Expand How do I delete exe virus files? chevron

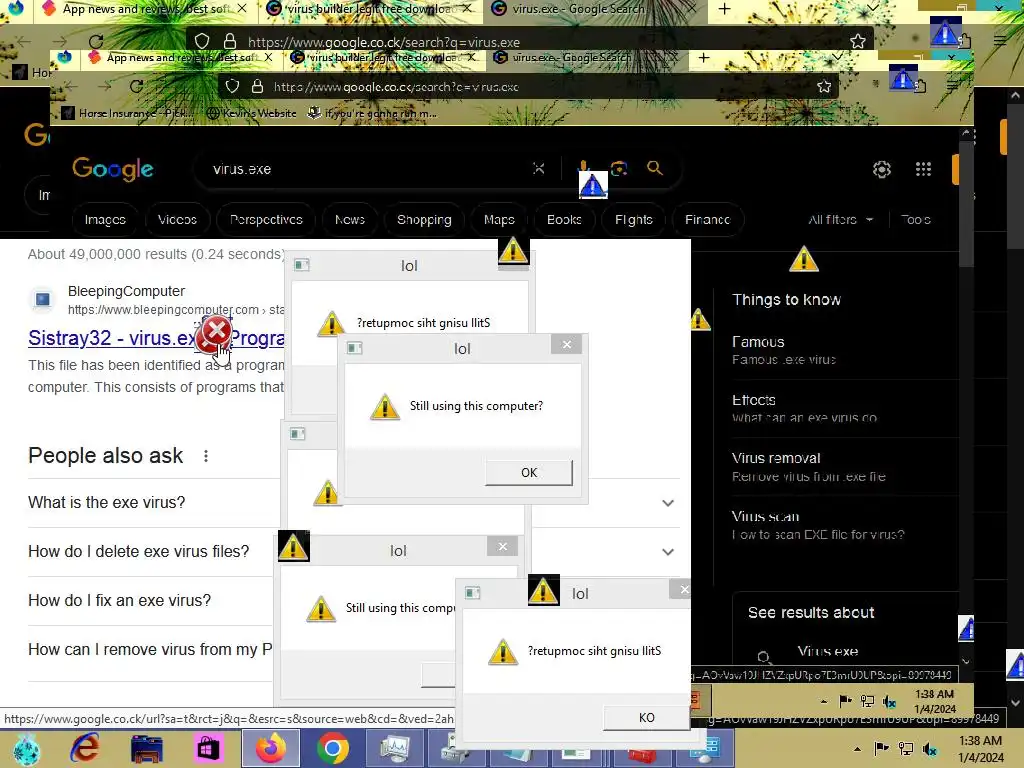pos(667,552)
